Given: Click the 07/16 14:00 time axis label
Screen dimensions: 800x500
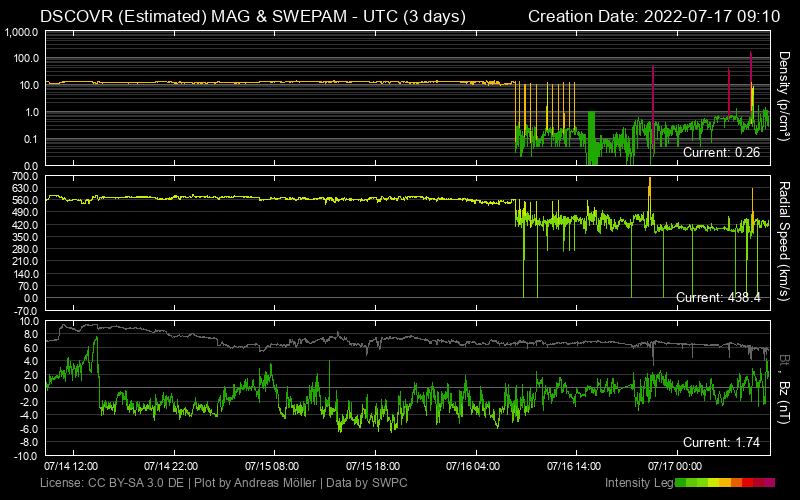Looking at the screenshot, I should (x=574, y=466).
